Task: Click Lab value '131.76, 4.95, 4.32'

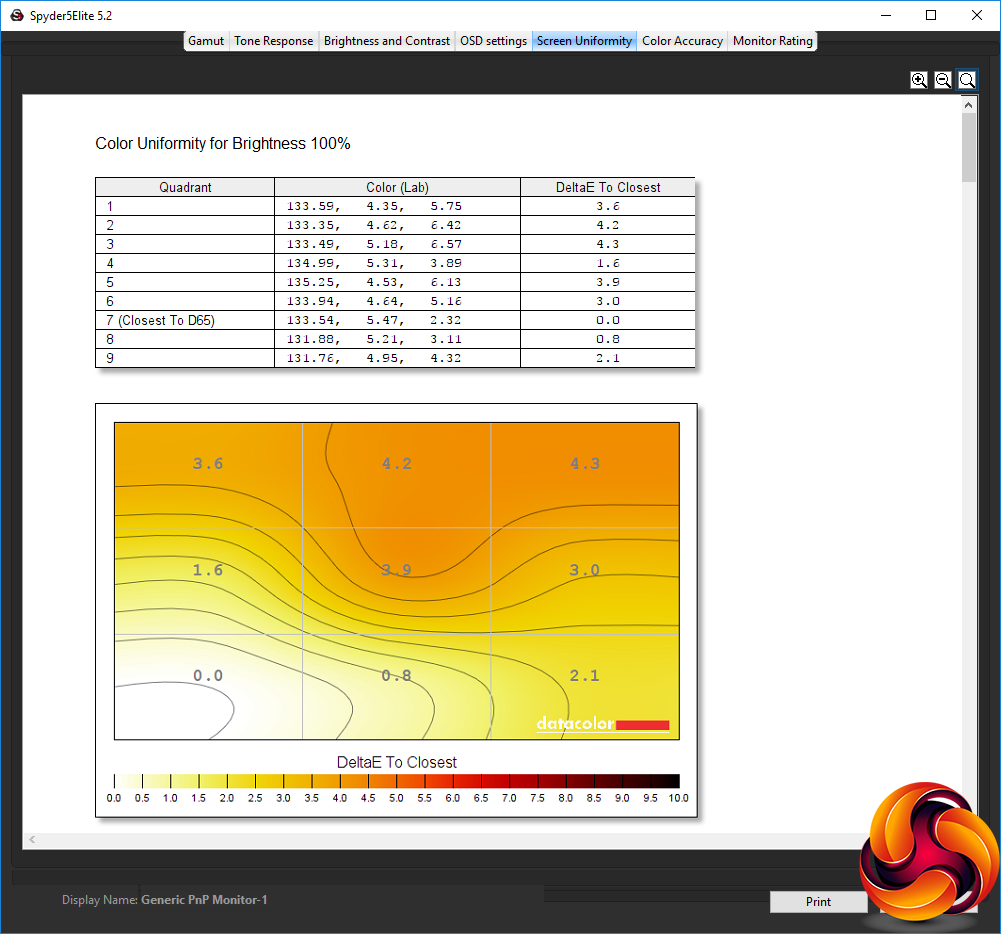Action: [x=374, y=358]
